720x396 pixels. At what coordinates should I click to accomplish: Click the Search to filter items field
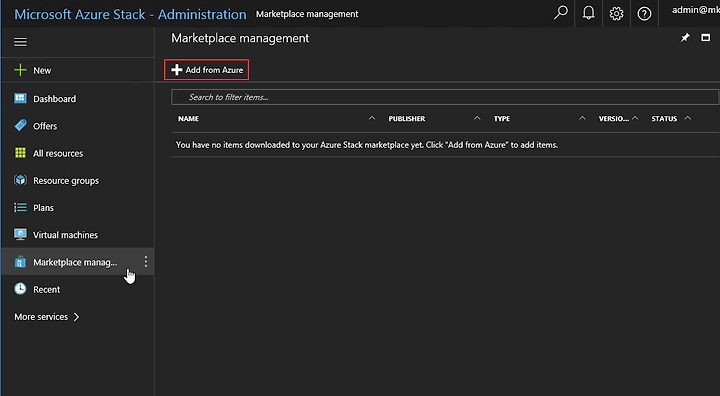point(444,97)
